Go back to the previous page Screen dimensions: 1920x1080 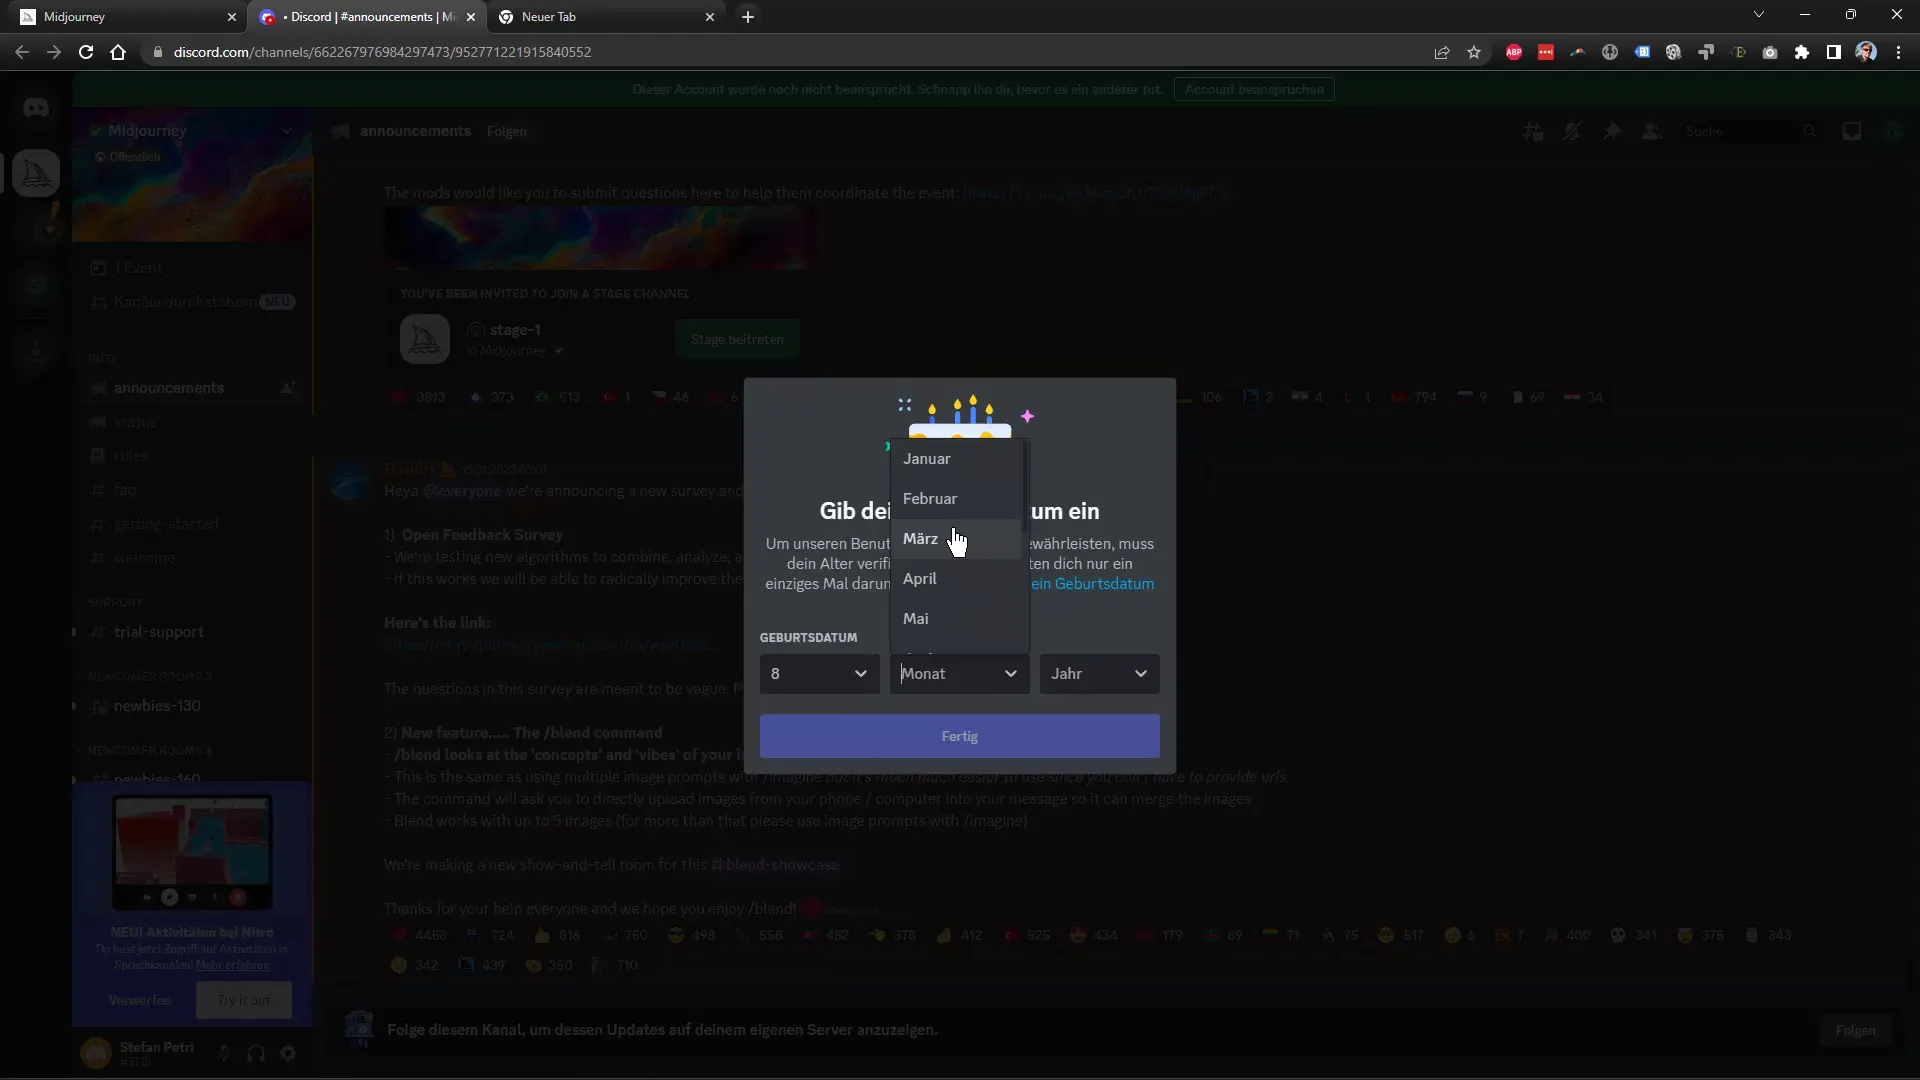click(x=22, y=52)
